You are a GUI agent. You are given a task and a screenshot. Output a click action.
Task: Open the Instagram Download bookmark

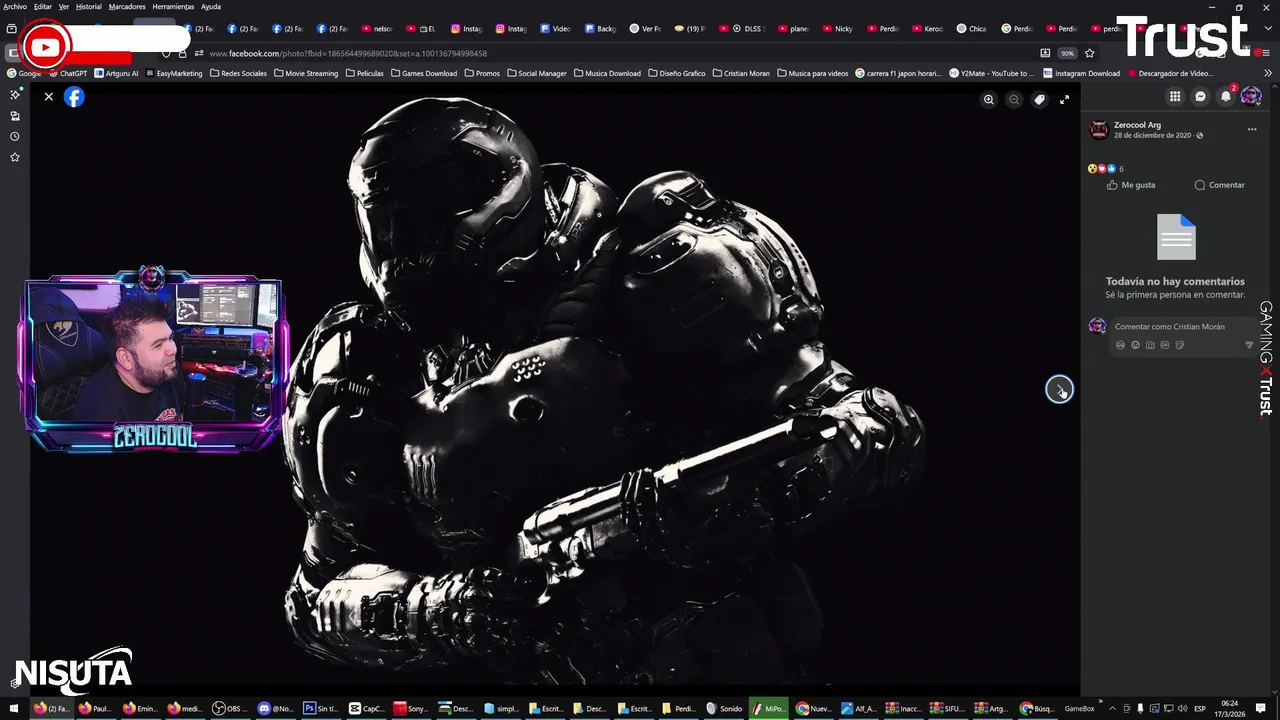(x=1081, y=73)
